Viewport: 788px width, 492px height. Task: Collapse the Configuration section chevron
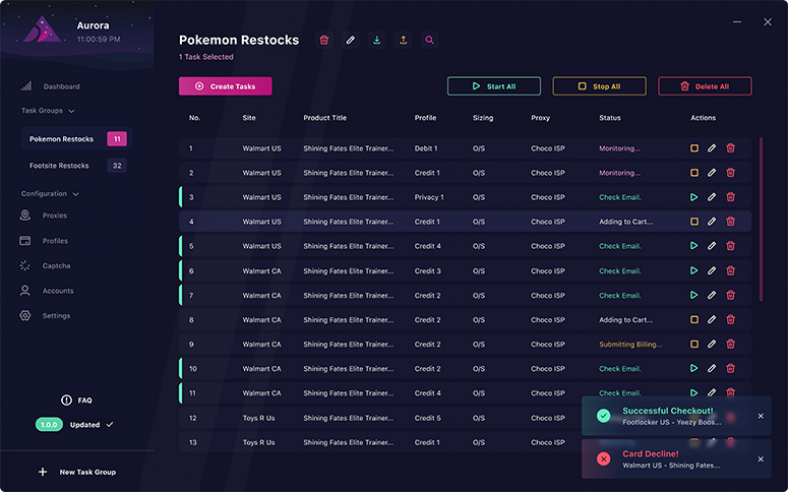75,194
